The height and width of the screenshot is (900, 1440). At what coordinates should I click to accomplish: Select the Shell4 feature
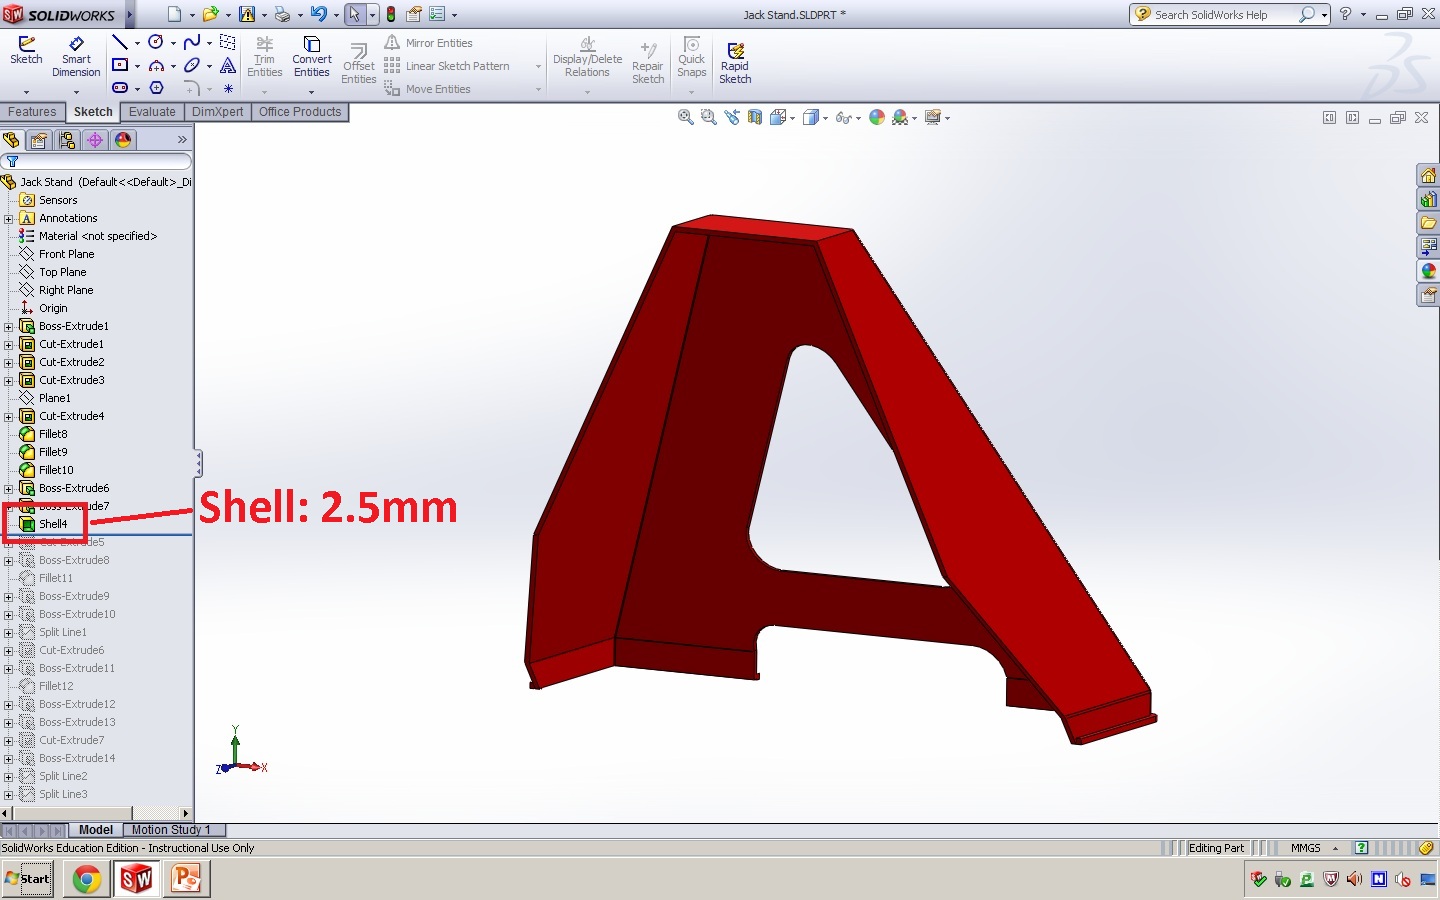(x=53, y=524)
